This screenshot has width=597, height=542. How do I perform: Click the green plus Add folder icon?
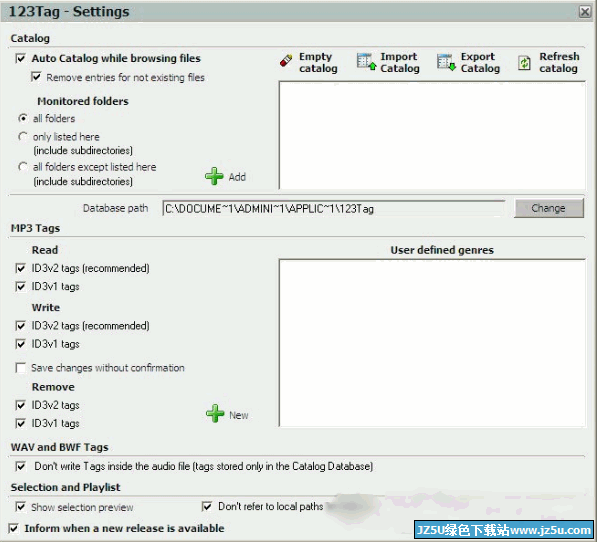(x=214, y=176)
